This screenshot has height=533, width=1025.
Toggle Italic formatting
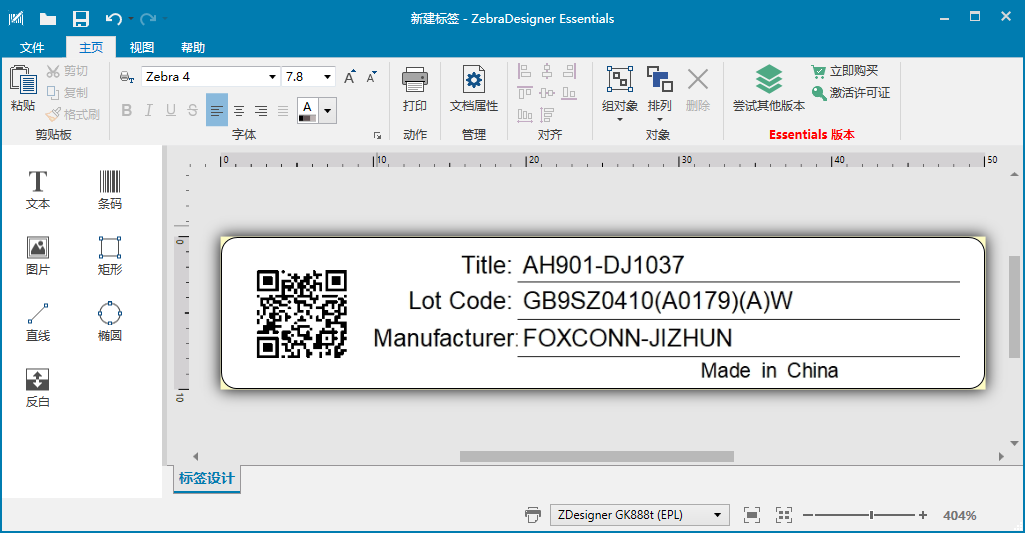point(149,111)
